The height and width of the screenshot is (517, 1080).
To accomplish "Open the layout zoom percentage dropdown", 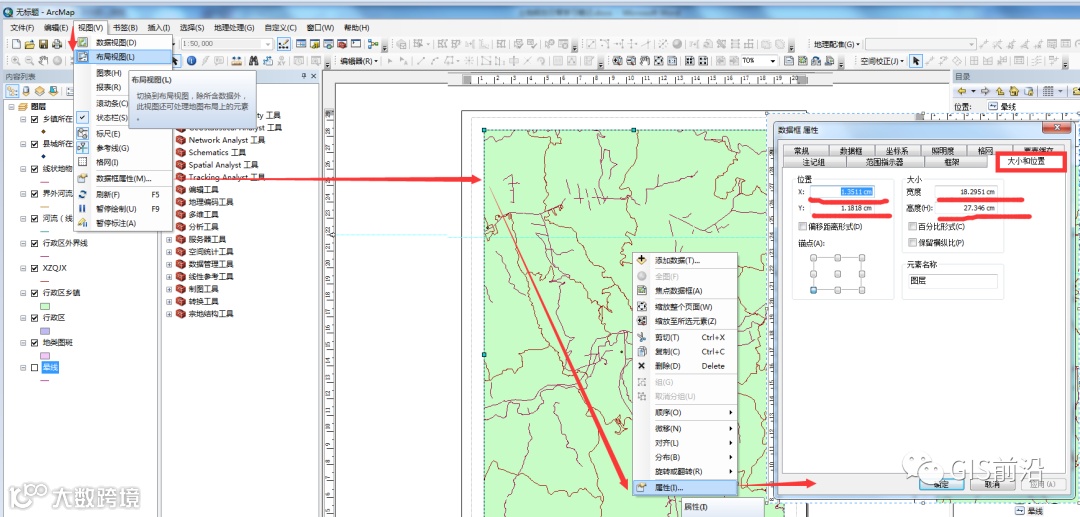I will coord(774,61).
